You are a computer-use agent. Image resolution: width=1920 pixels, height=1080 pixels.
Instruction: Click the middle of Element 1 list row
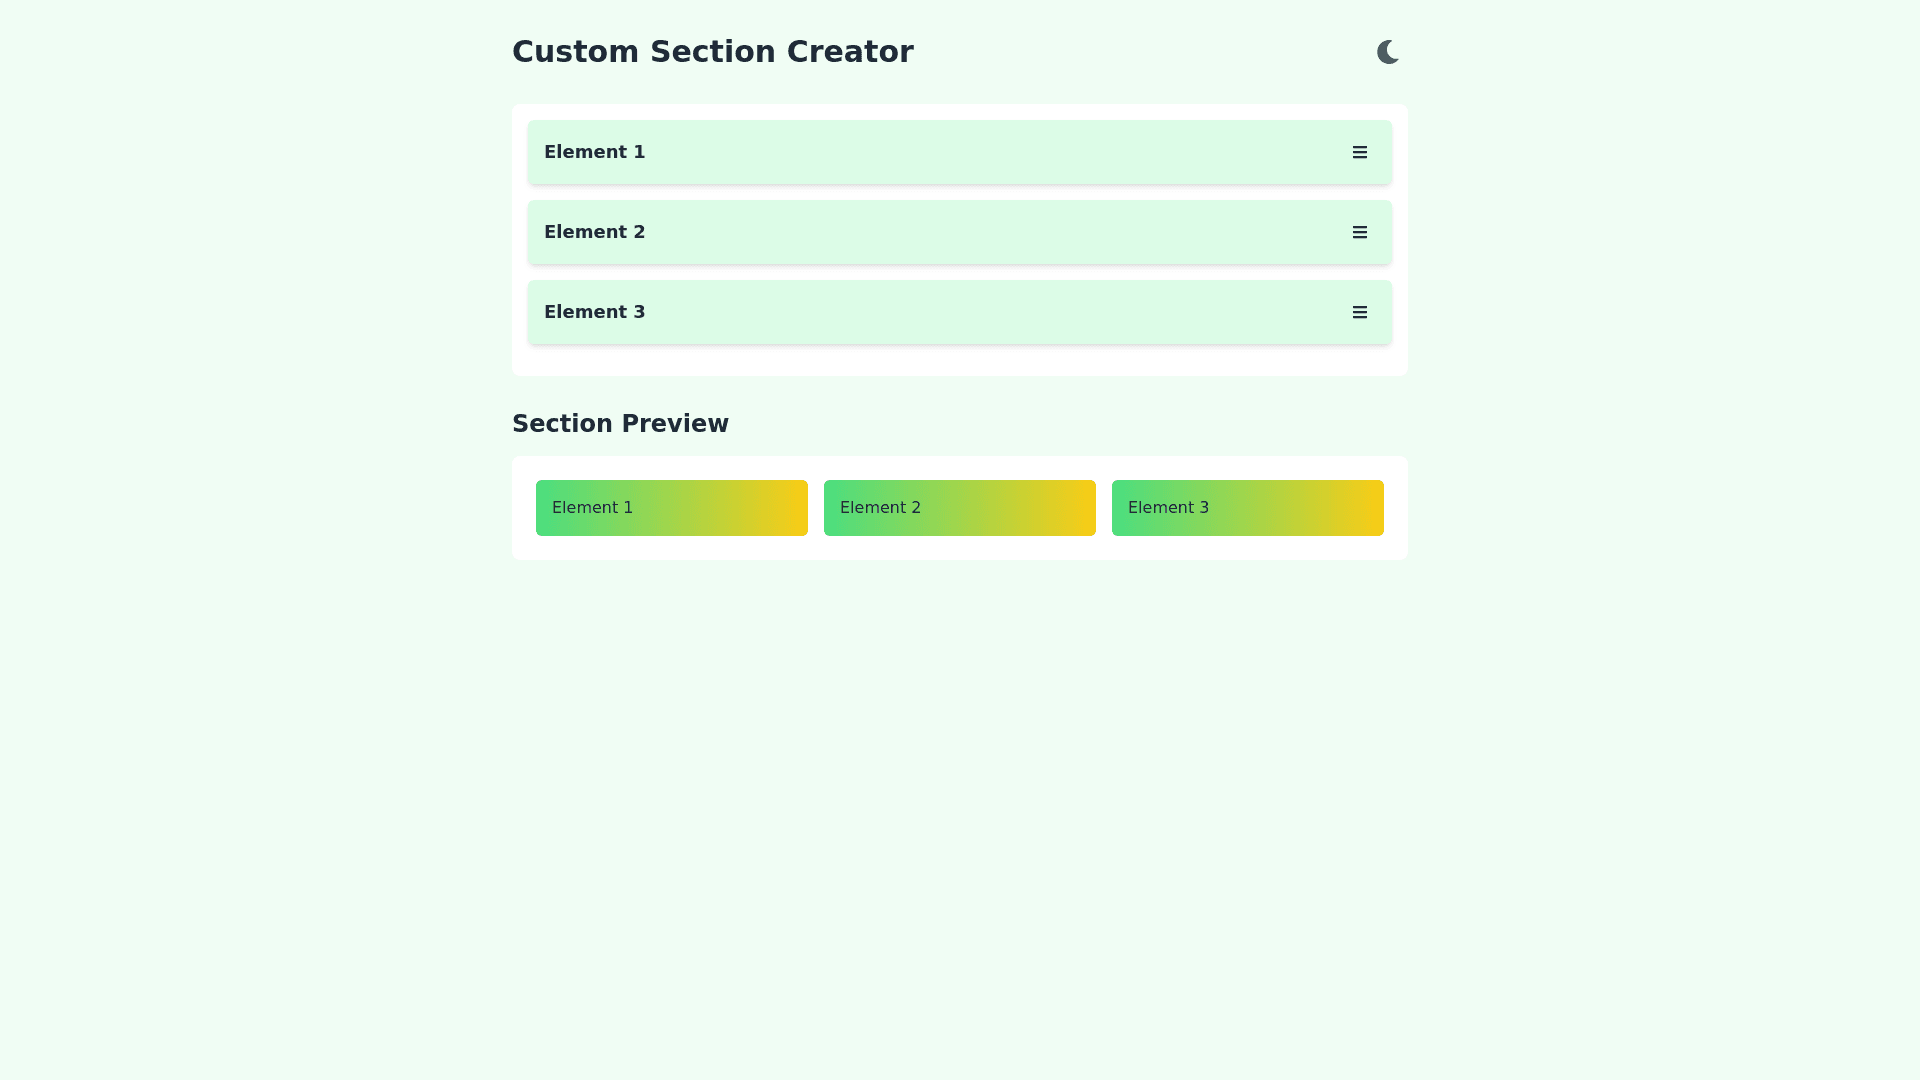click(960, 152)
